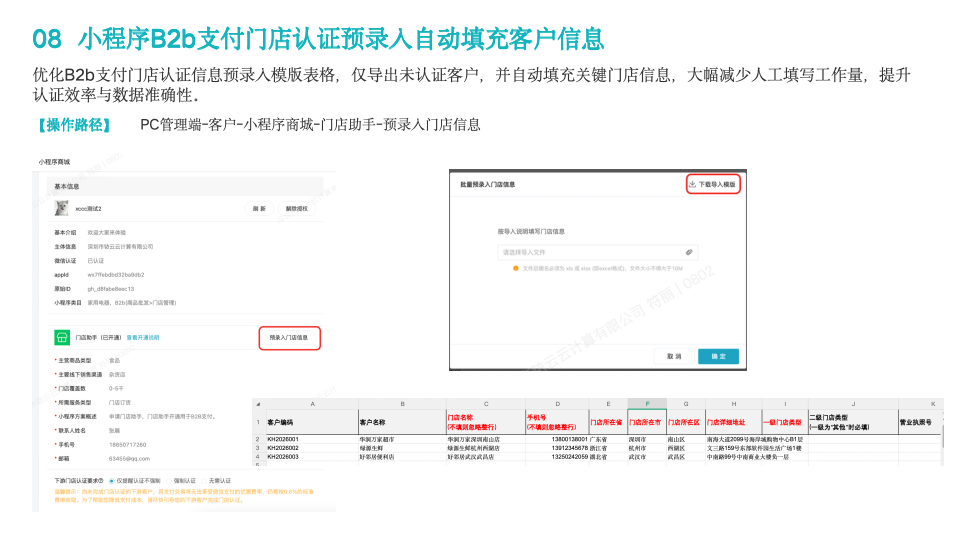
Task: Select 强制认证 radio option
Action: [170, 481]
